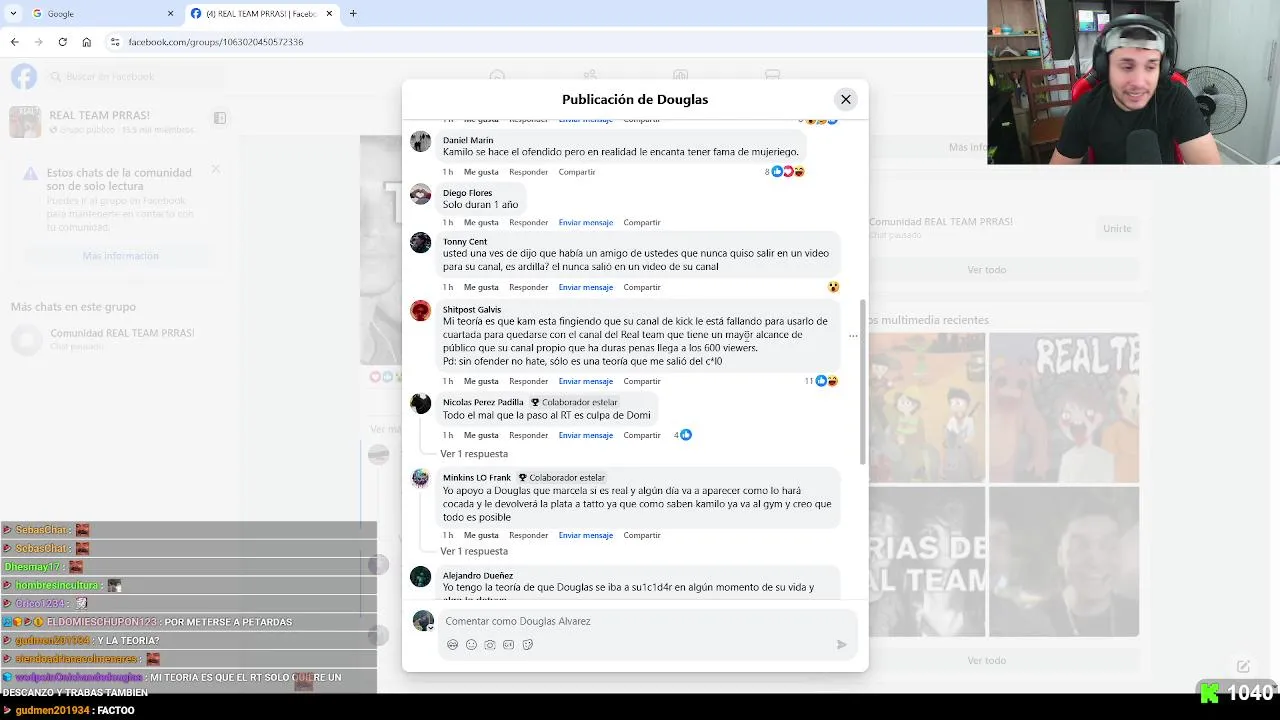Screen dimensions: 1280x720
Task: Open more options for Shitpost Galvis comment
Action: click(x=853, y=335)
